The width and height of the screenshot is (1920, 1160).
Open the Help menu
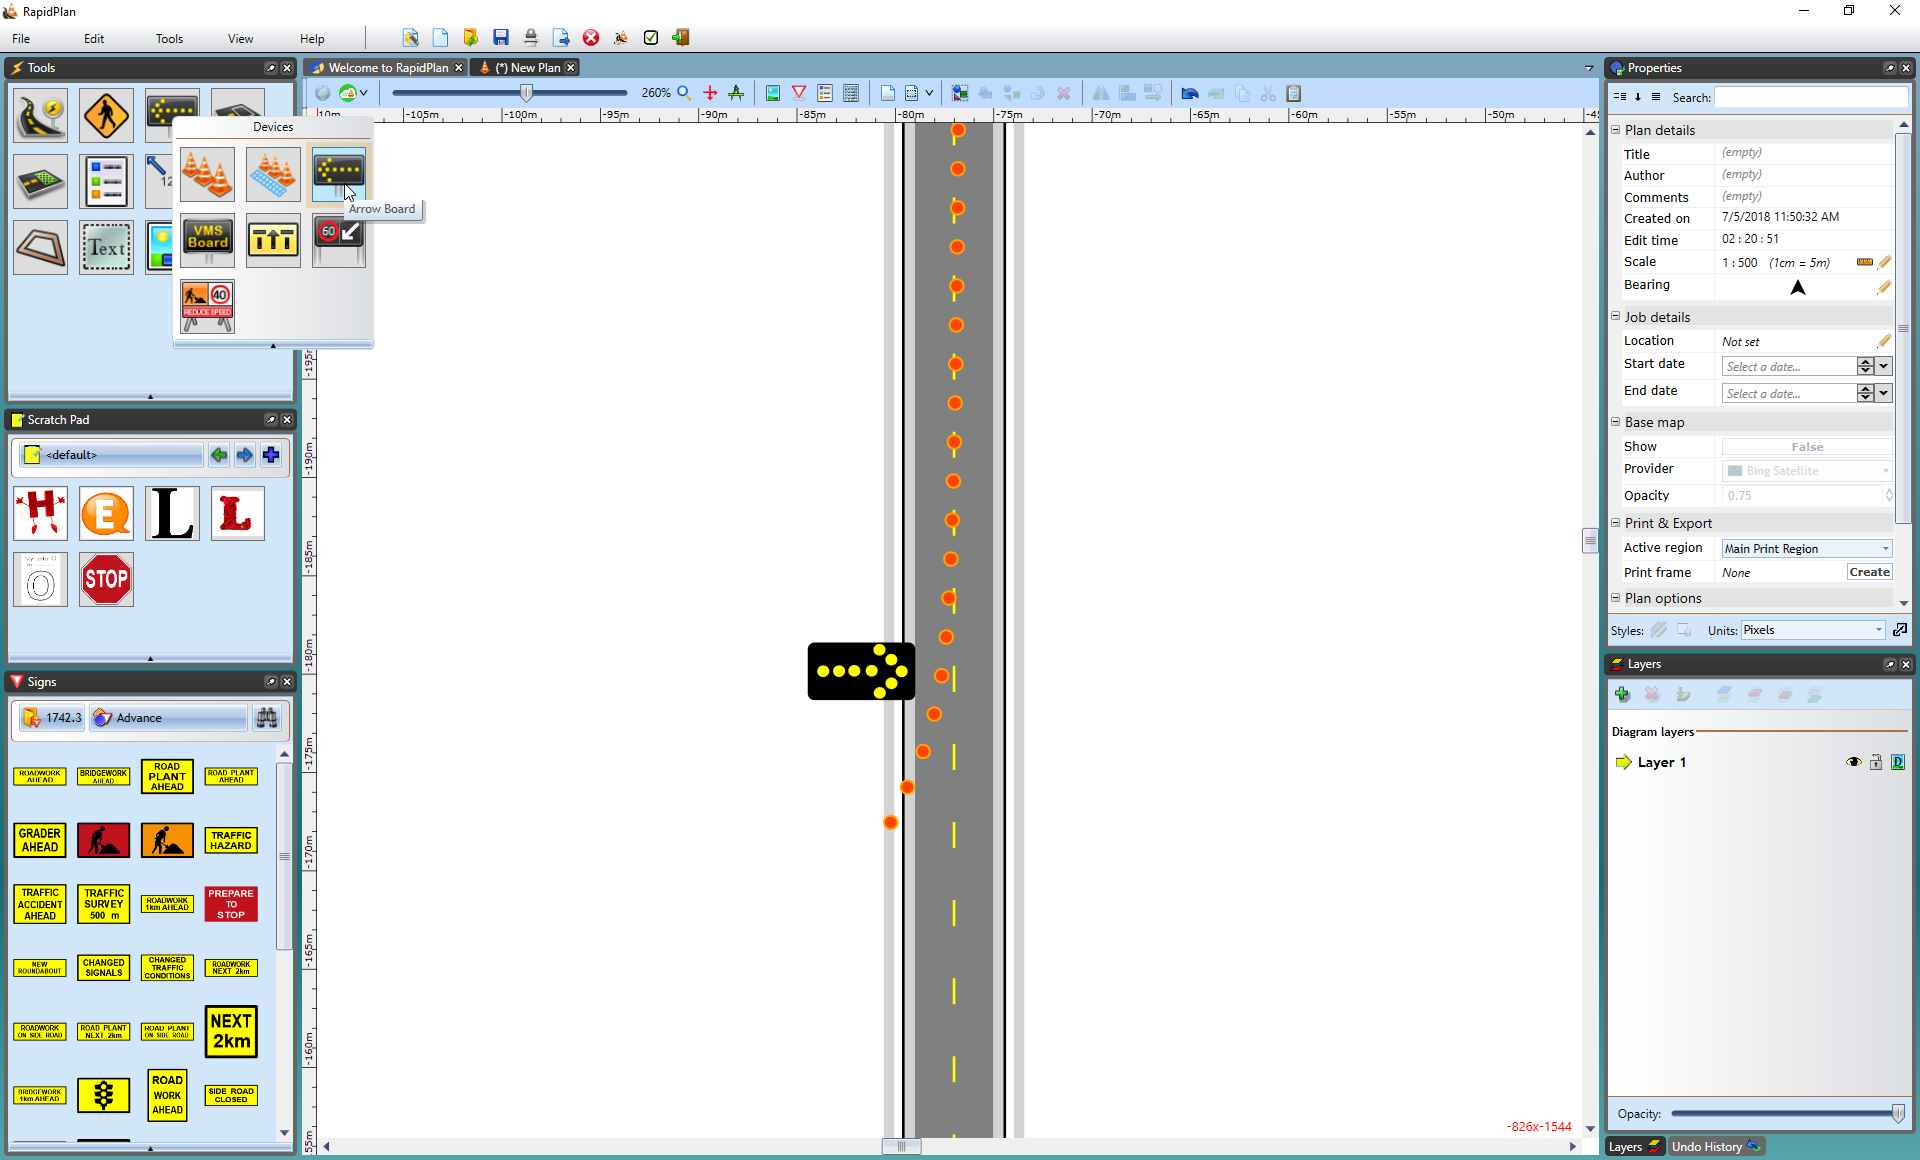(312, 39)
